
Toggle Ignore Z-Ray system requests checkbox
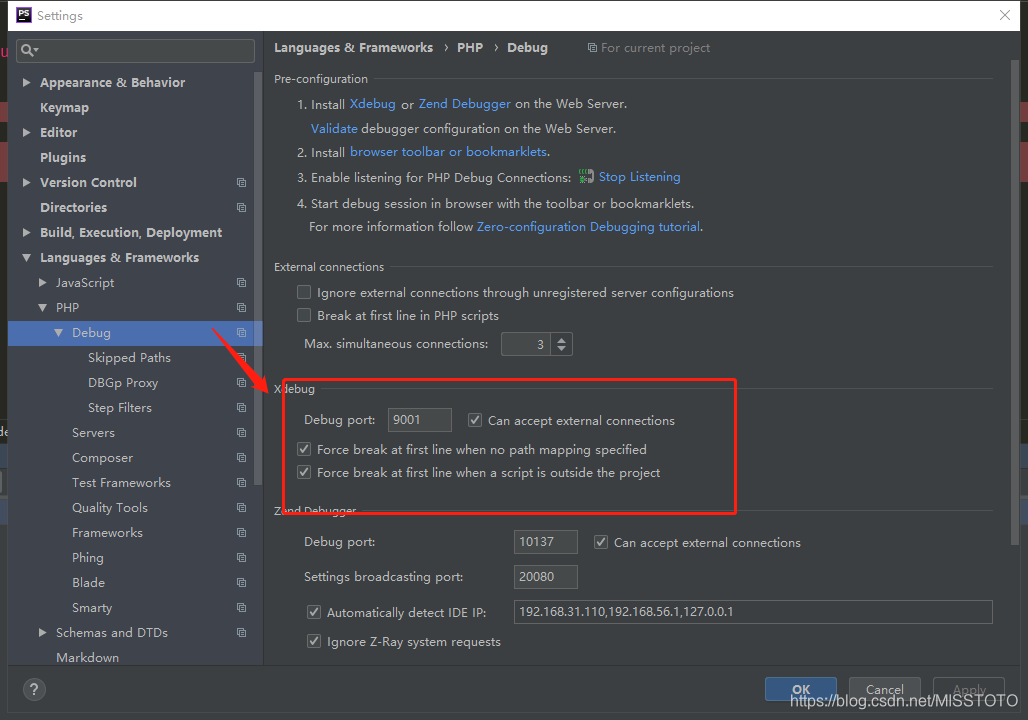(x=313, y=641)
